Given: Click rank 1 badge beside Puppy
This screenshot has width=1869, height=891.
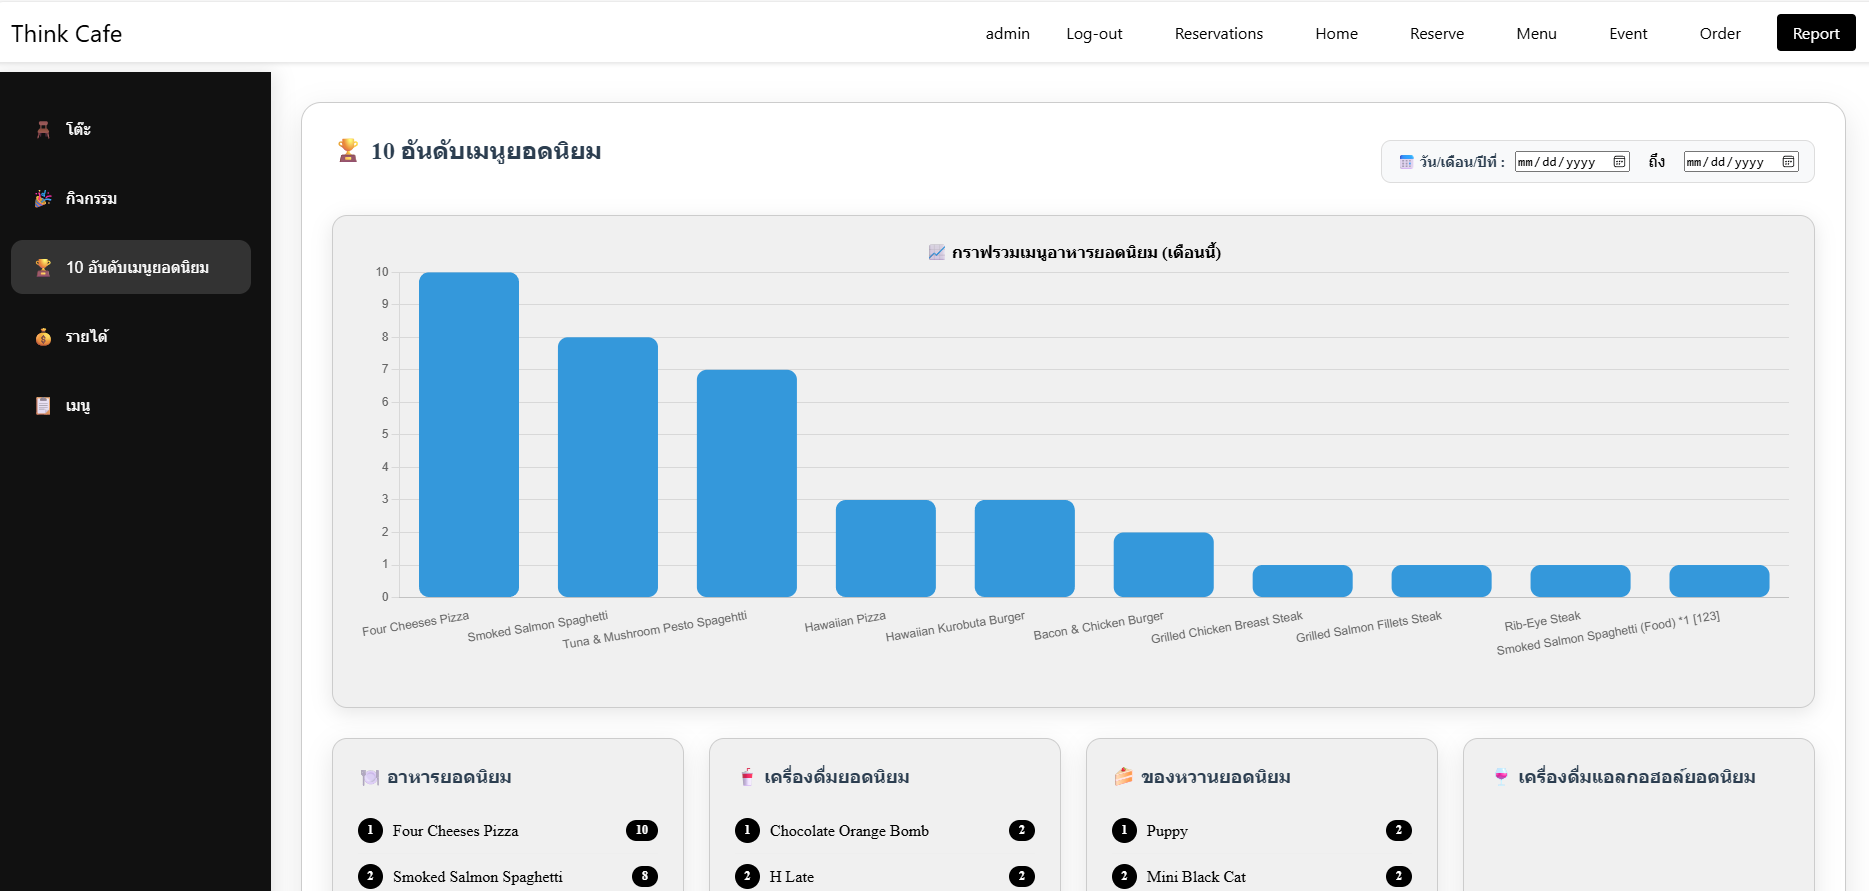Looking at the screenshot, I should coord(1124,830).
